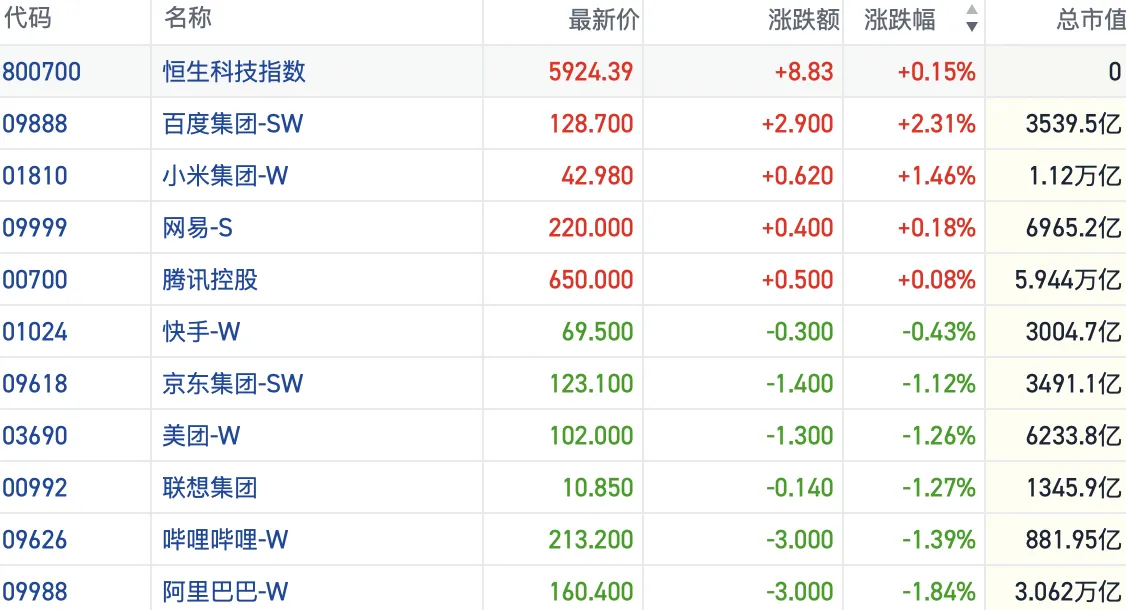The image size is (1126, 610).
Task: Click the latest price 650.000
Action: click(x=591, y=279)
